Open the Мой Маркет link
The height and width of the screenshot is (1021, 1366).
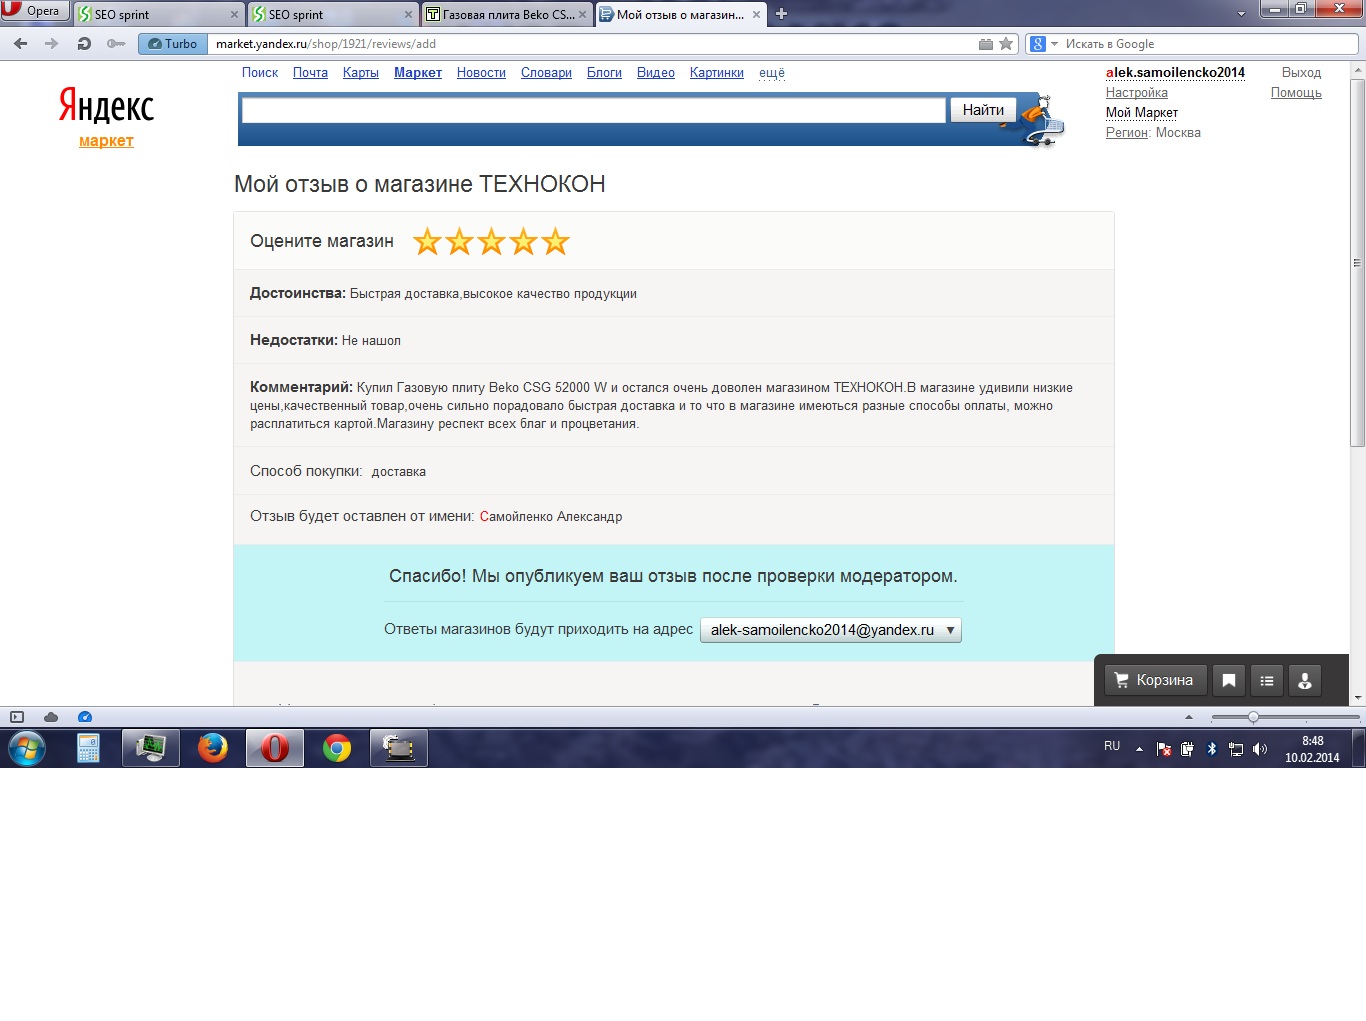coord(1141,113)
